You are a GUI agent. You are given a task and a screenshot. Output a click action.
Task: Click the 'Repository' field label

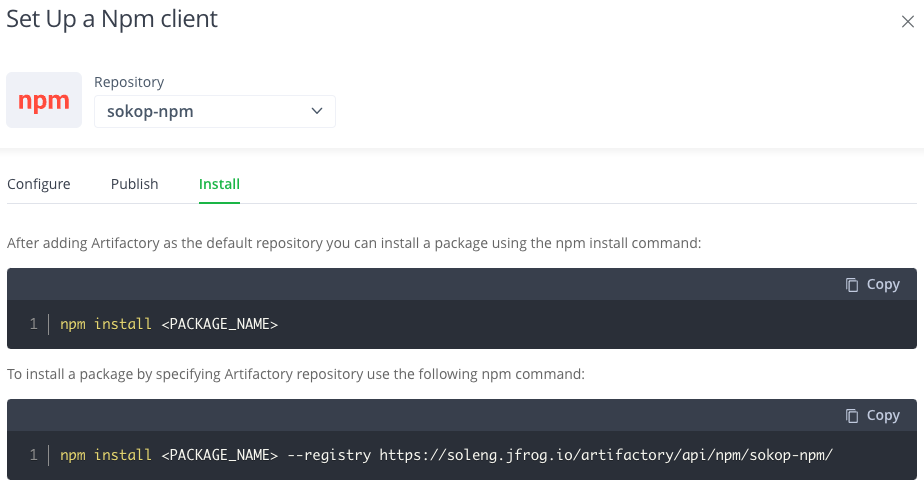click(x=129, y=82)
